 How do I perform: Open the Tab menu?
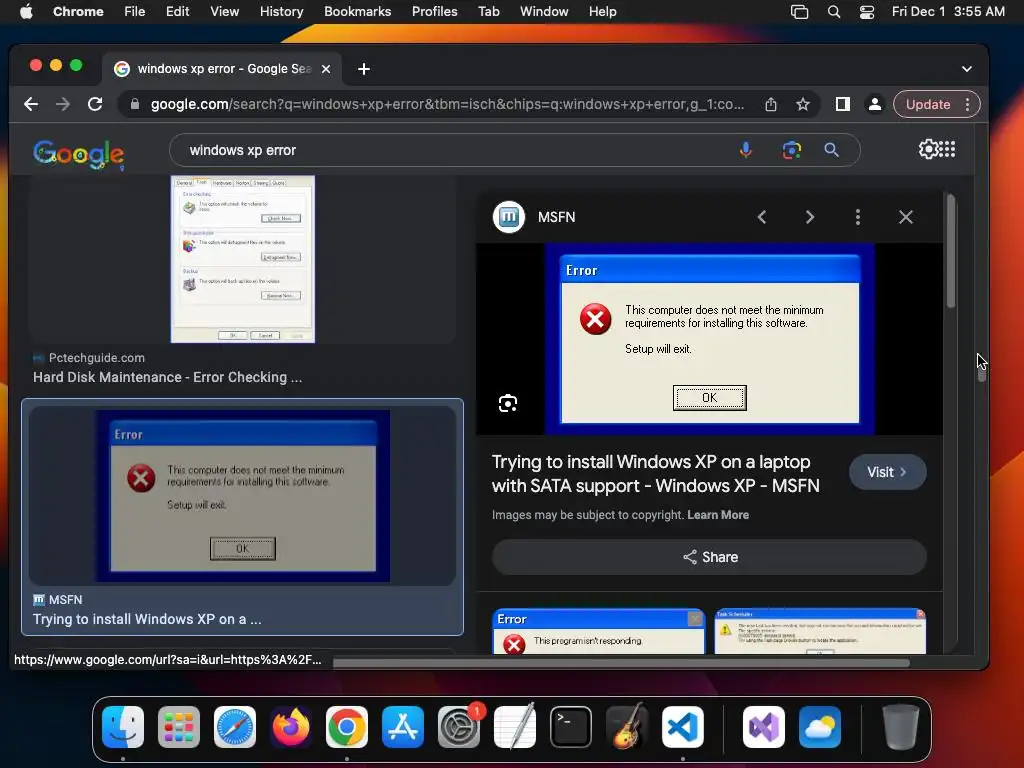pos(488,12)
